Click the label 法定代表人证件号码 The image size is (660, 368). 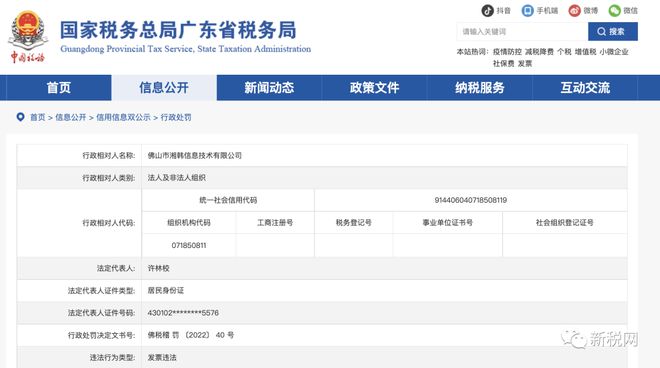(x=101, y=313)
